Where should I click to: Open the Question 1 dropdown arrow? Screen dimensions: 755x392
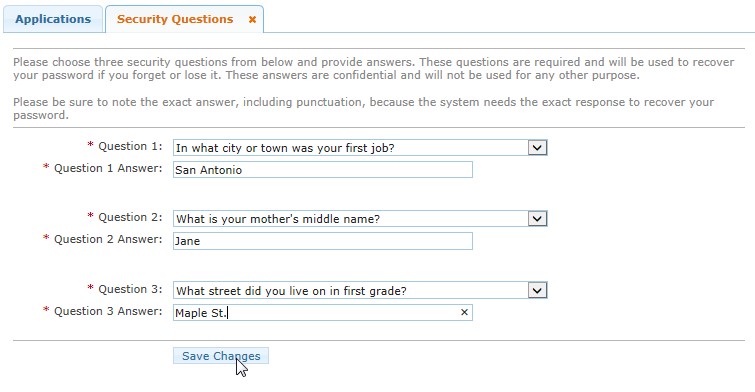[537, 148]
